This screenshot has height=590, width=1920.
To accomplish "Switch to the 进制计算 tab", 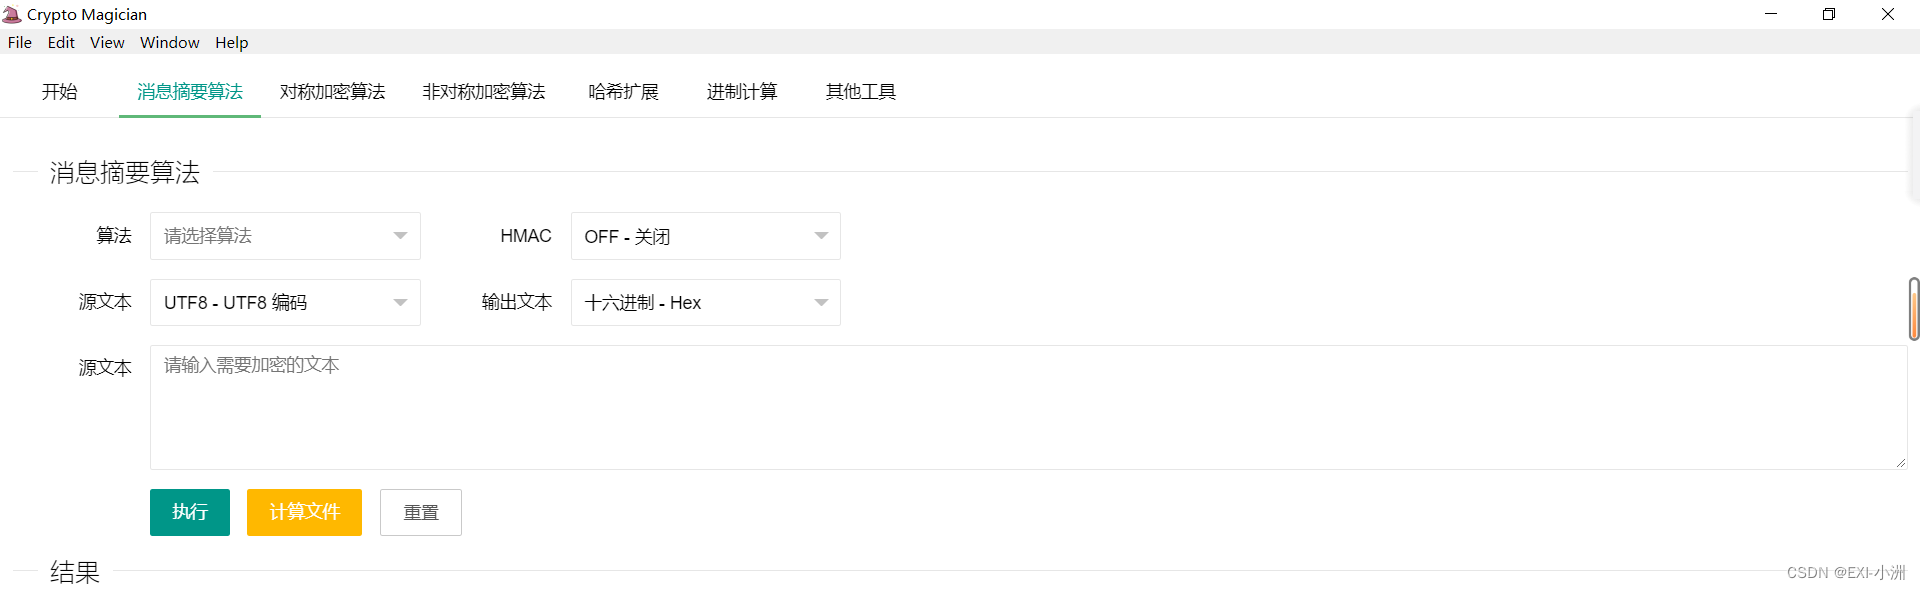I will [x=742, y=92].
